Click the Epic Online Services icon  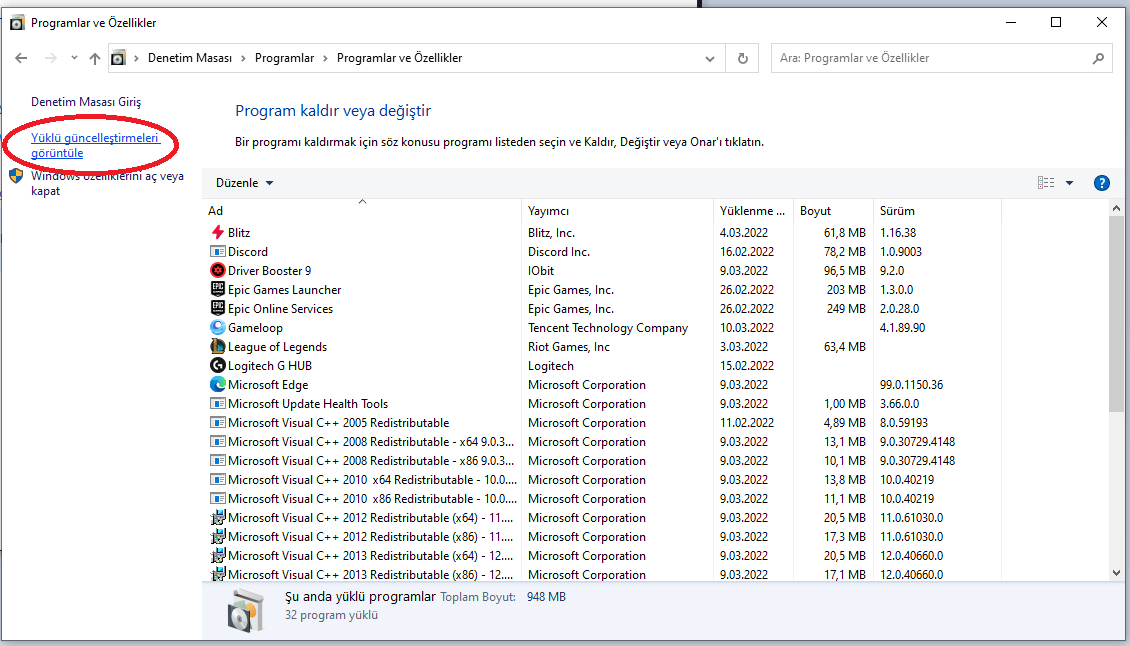218,308
